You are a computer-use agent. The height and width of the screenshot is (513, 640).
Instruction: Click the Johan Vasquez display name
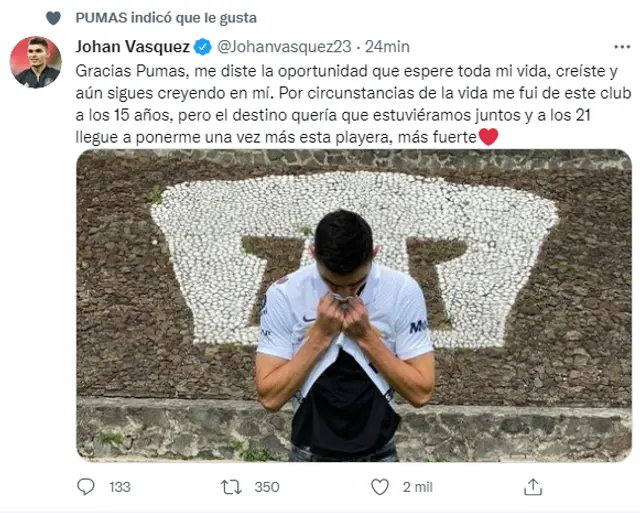click(x=131, y=45)
